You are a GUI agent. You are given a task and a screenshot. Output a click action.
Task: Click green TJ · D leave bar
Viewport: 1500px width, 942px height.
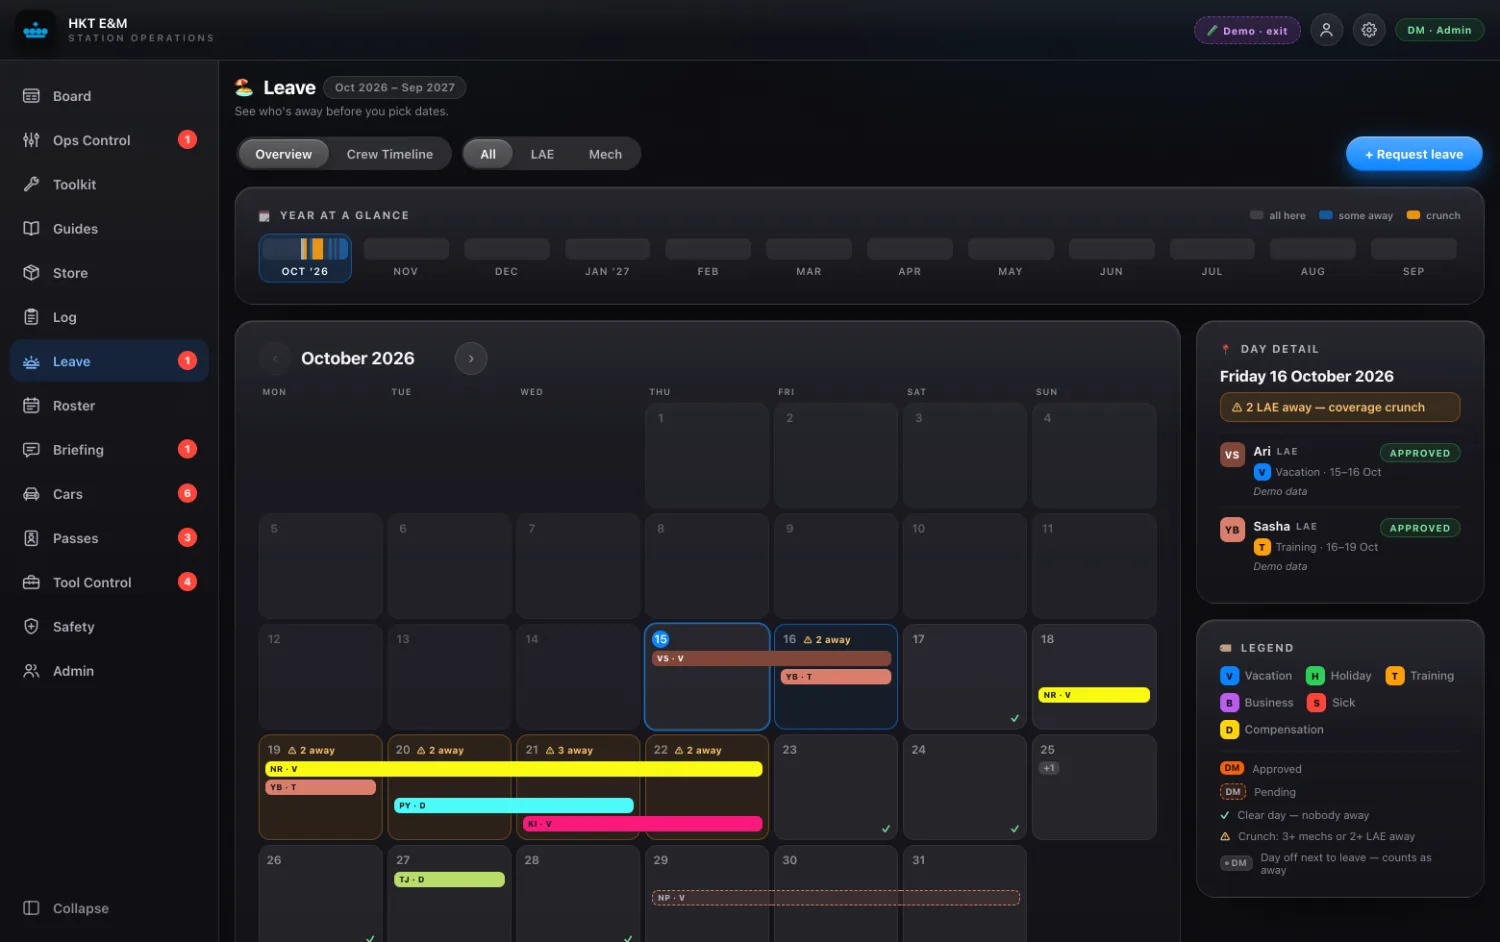[x=450, y=880]
